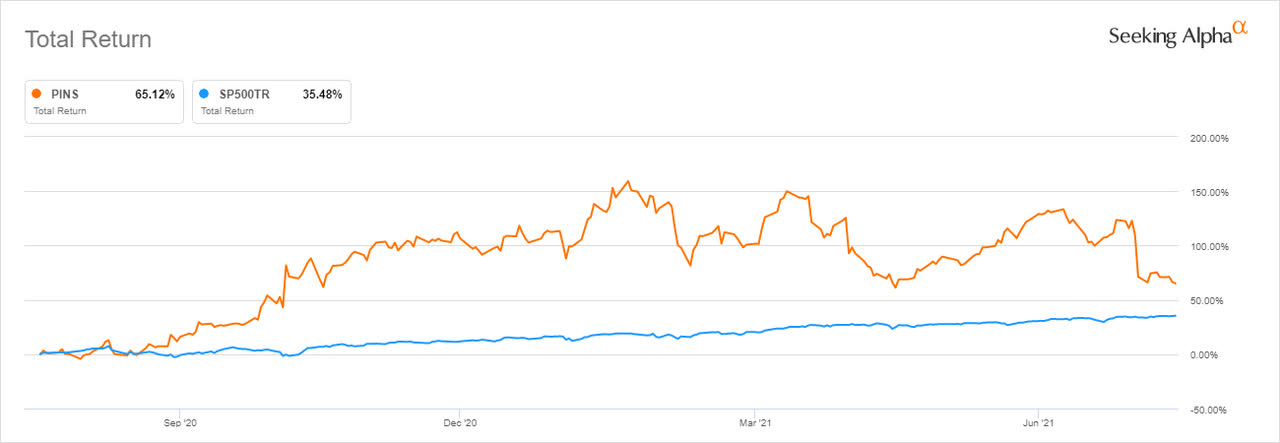Click the 150.00% y-axis label
The image size is (1280, 443).
[x=1203, y=193]
